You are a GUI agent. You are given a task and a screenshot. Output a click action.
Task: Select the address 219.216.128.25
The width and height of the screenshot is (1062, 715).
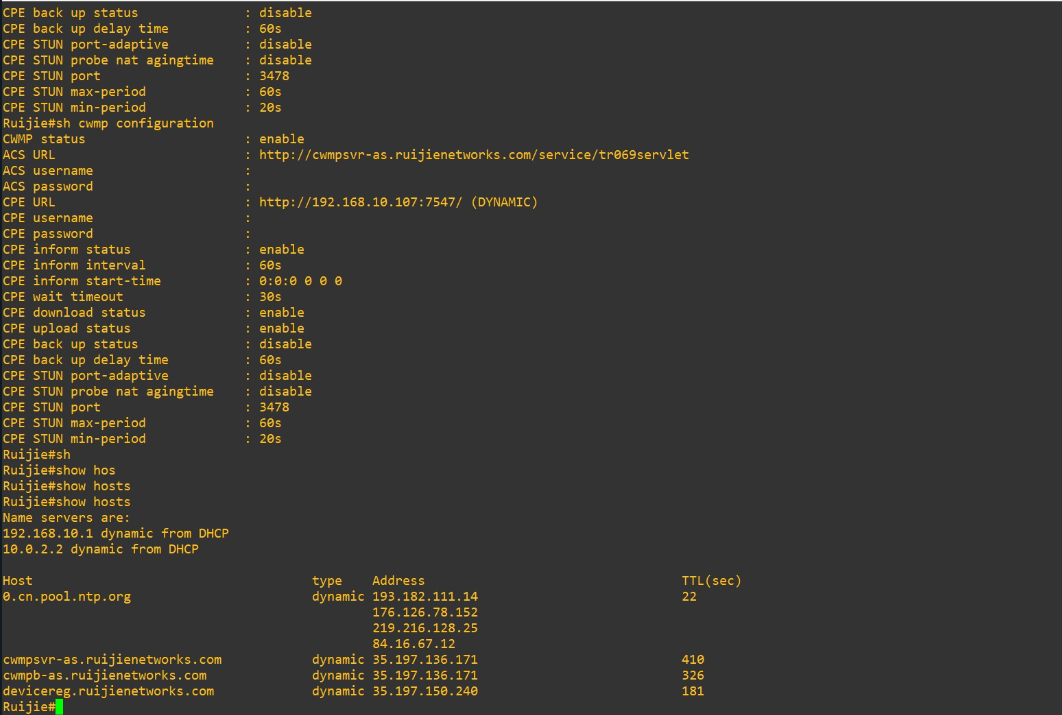(424, 628)
